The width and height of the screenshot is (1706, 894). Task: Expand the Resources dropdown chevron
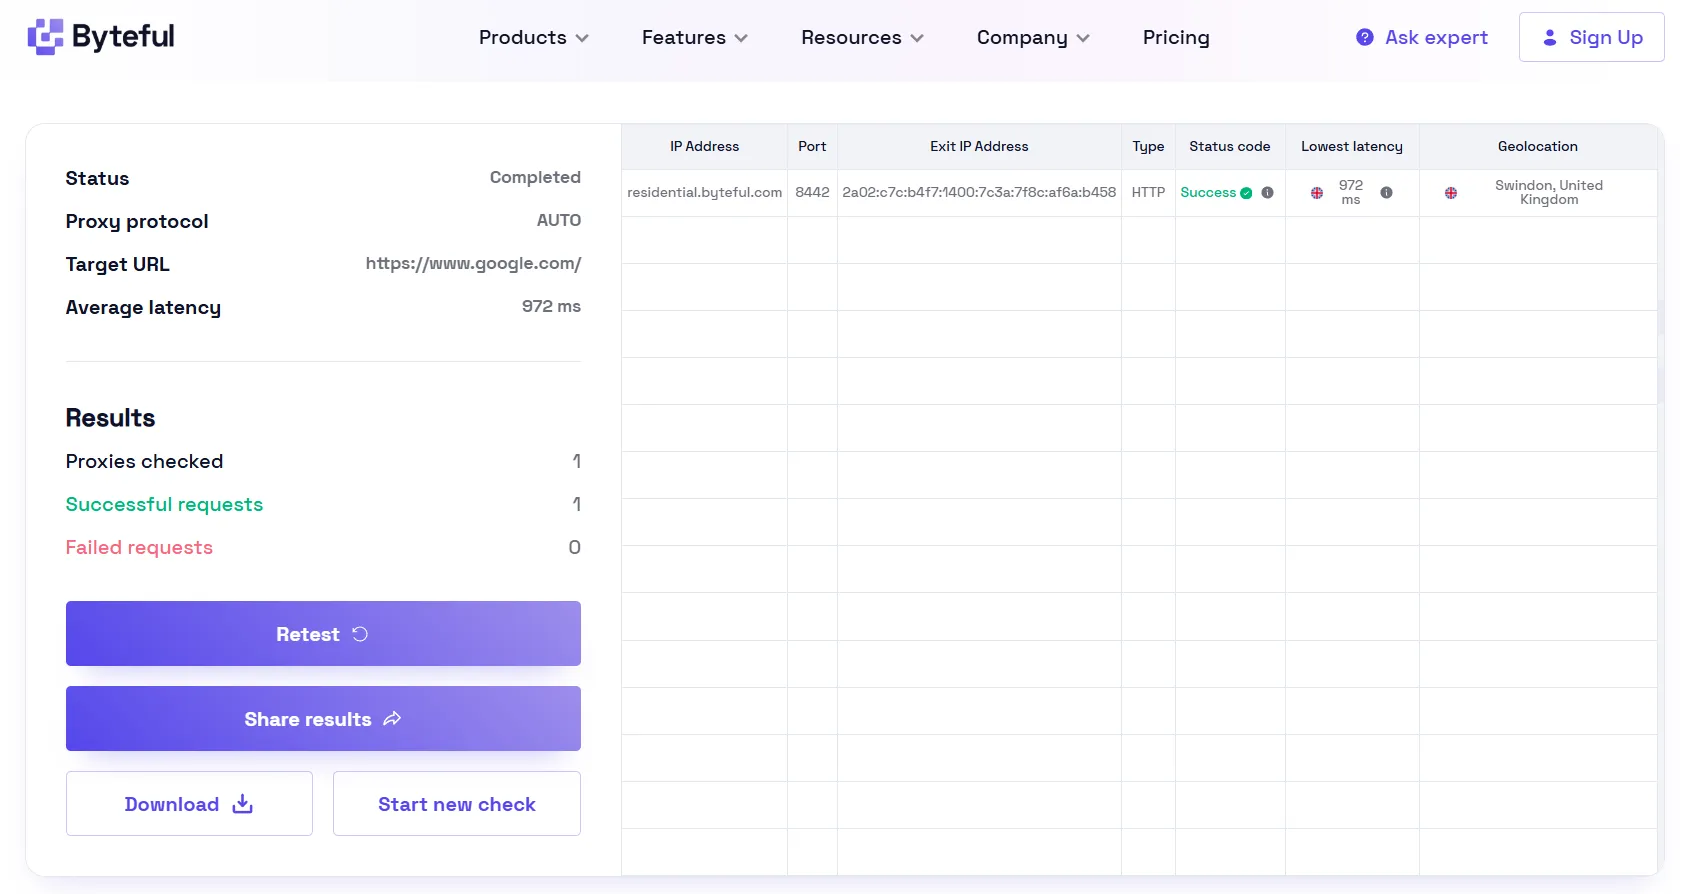(x=917, y=38)
